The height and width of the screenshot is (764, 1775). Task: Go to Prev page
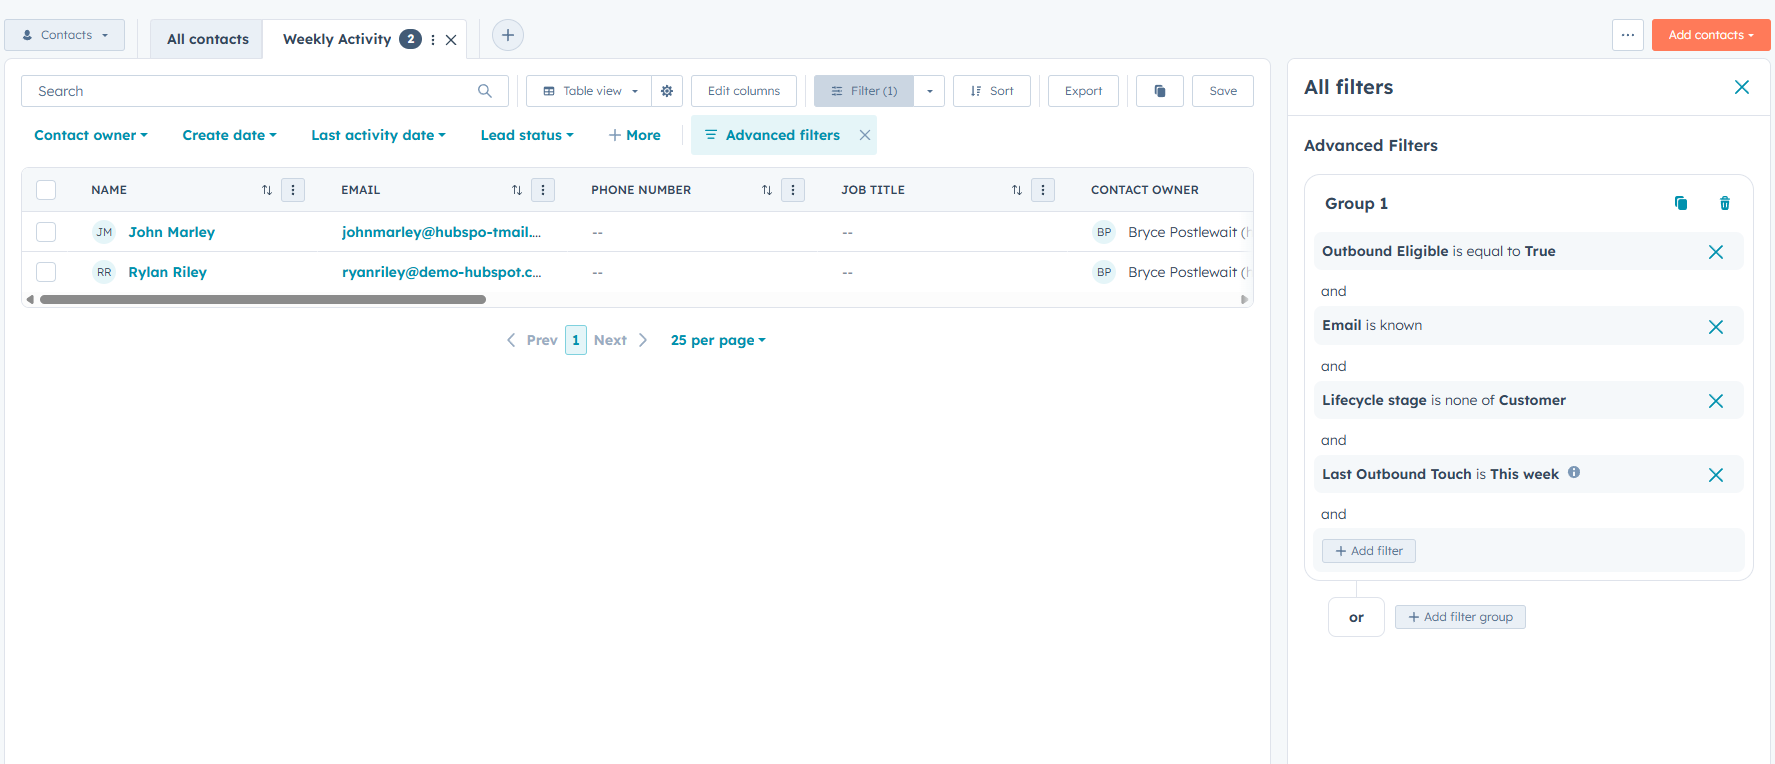(x=532, y=340)
